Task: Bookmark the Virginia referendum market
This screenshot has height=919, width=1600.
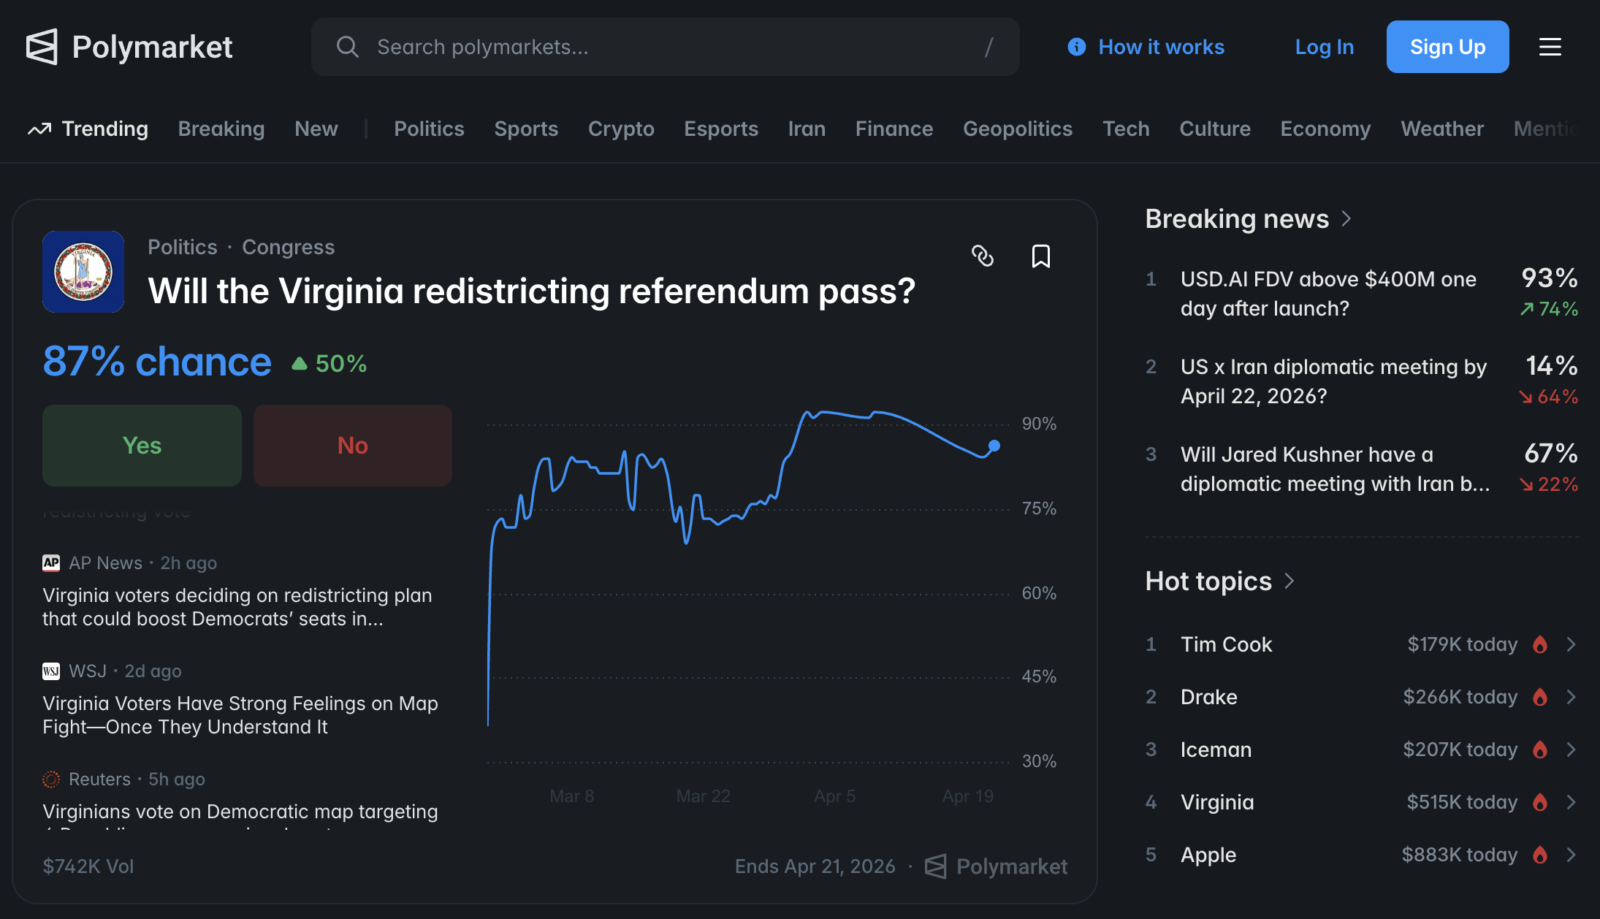Action: tap(1041, 257)
